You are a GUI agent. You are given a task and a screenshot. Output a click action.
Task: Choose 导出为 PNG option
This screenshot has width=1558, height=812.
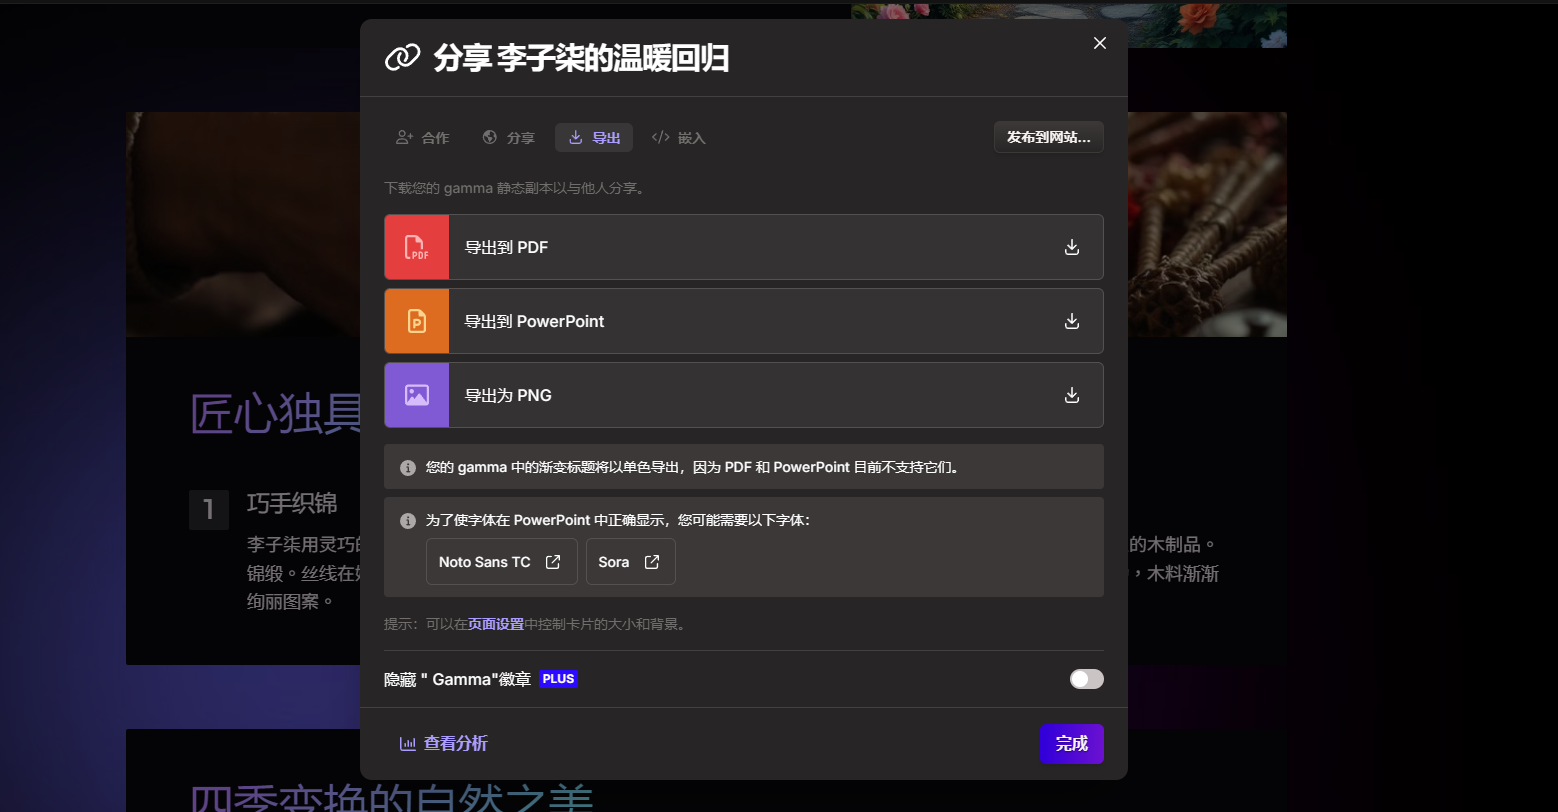(x=744, y=395)
